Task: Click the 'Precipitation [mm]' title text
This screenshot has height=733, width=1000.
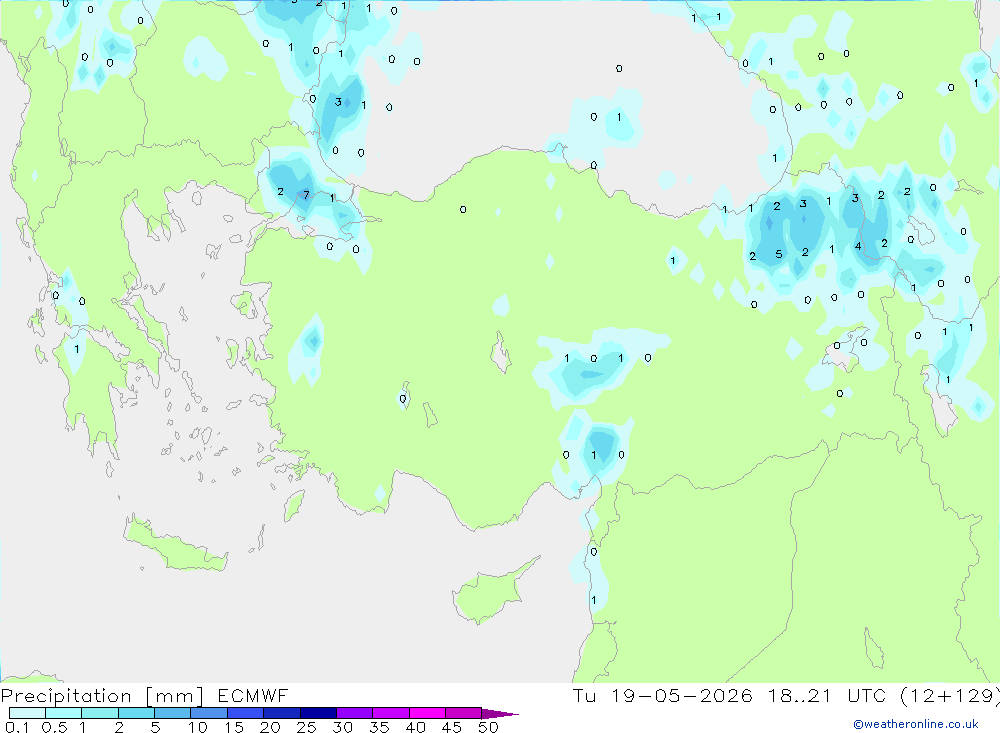Action: pyautogui.click(x=102, y=696)
